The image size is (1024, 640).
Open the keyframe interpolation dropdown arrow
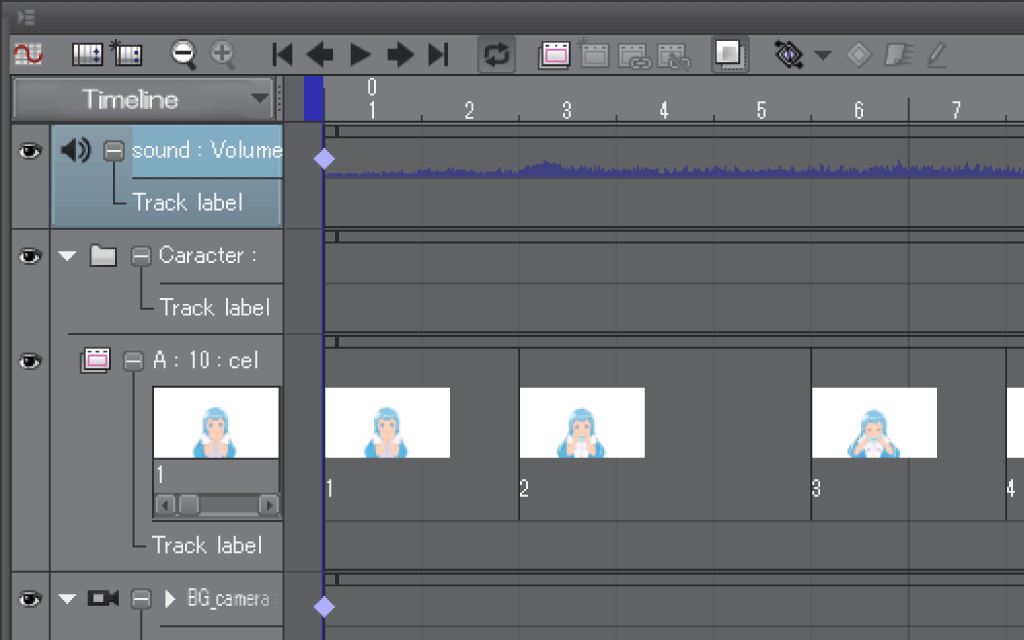point(823,55)
